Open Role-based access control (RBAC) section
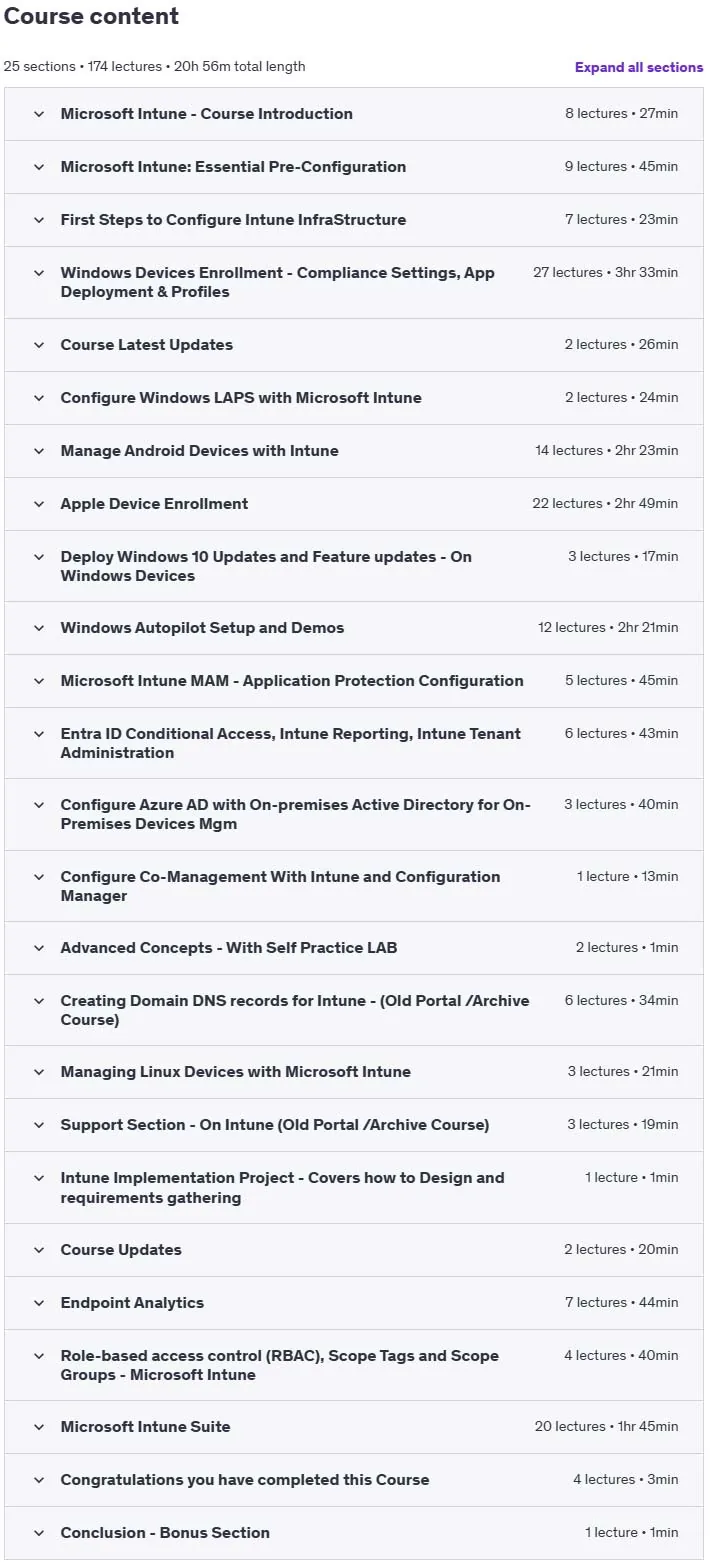 click(x=354, y=1365)
